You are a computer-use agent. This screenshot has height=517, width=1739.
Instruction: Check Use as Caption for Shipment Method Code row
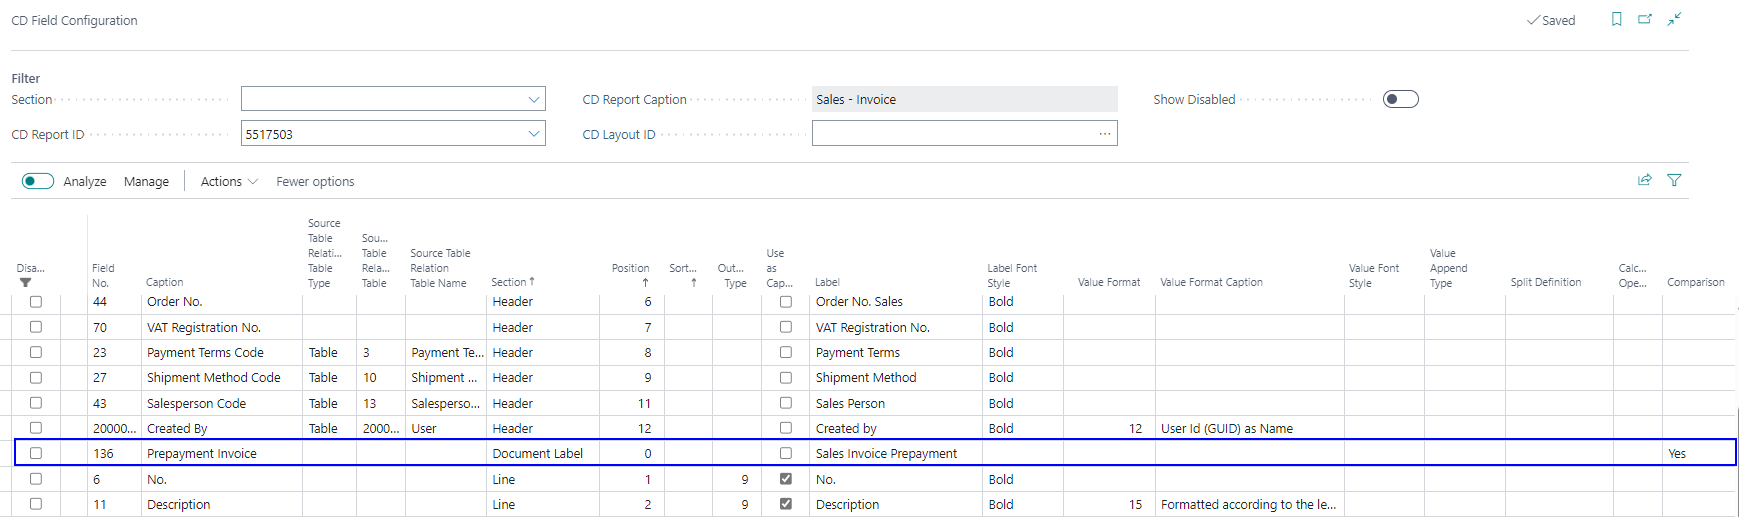click(x=785, y=377)
